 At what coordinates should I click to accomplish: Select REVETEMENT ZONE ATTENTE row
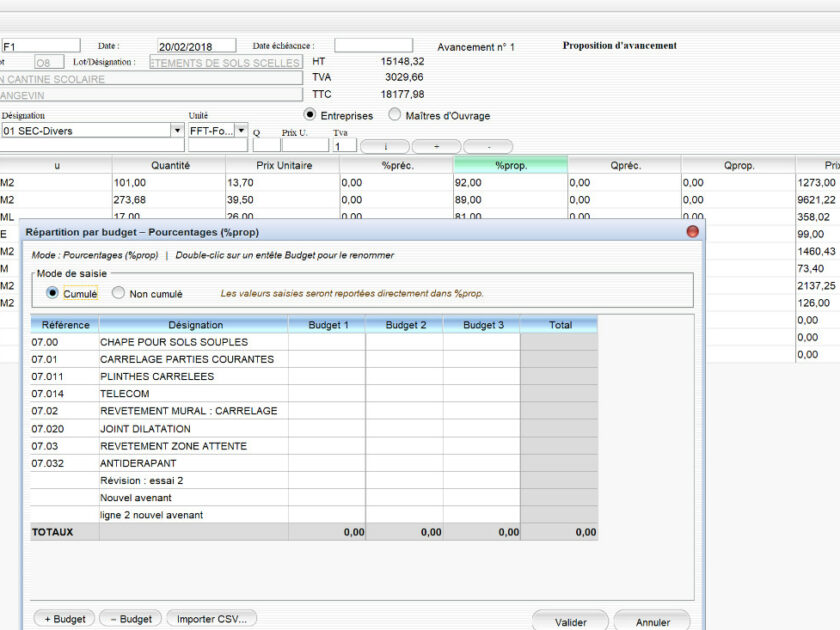click(x=314, y=446)
